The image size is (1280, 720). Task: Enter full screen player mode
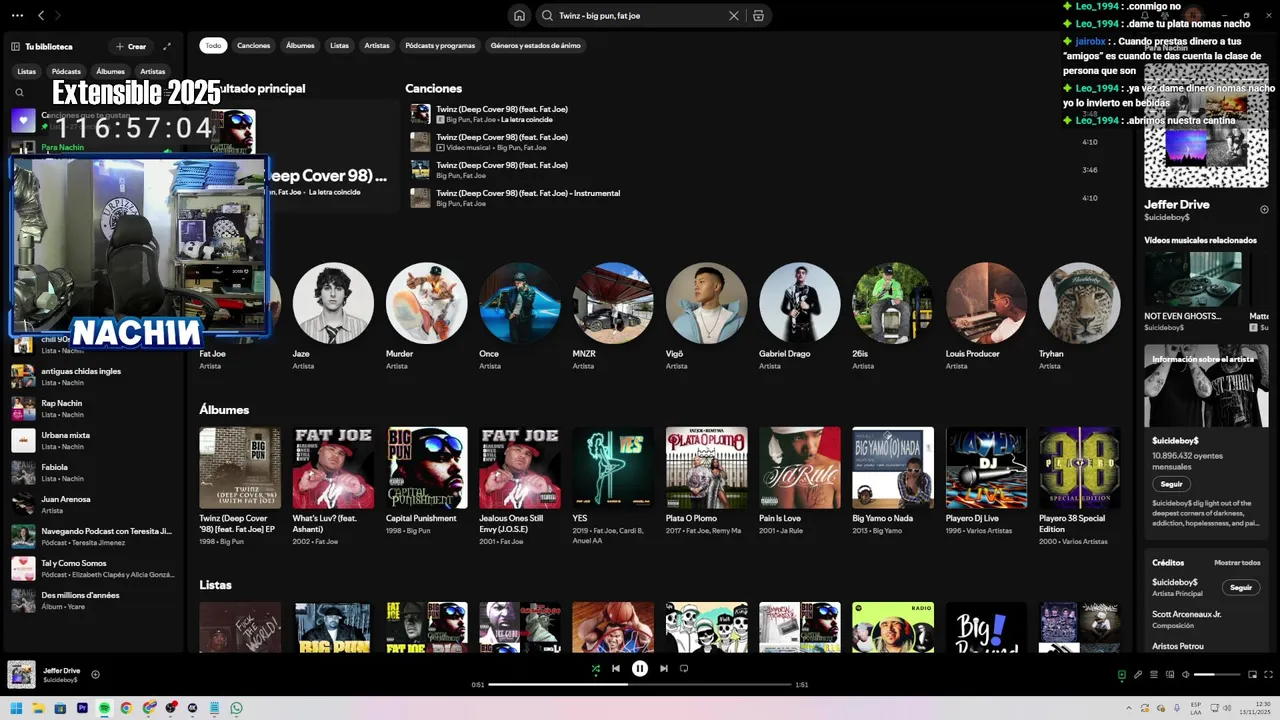(1268, 675)
